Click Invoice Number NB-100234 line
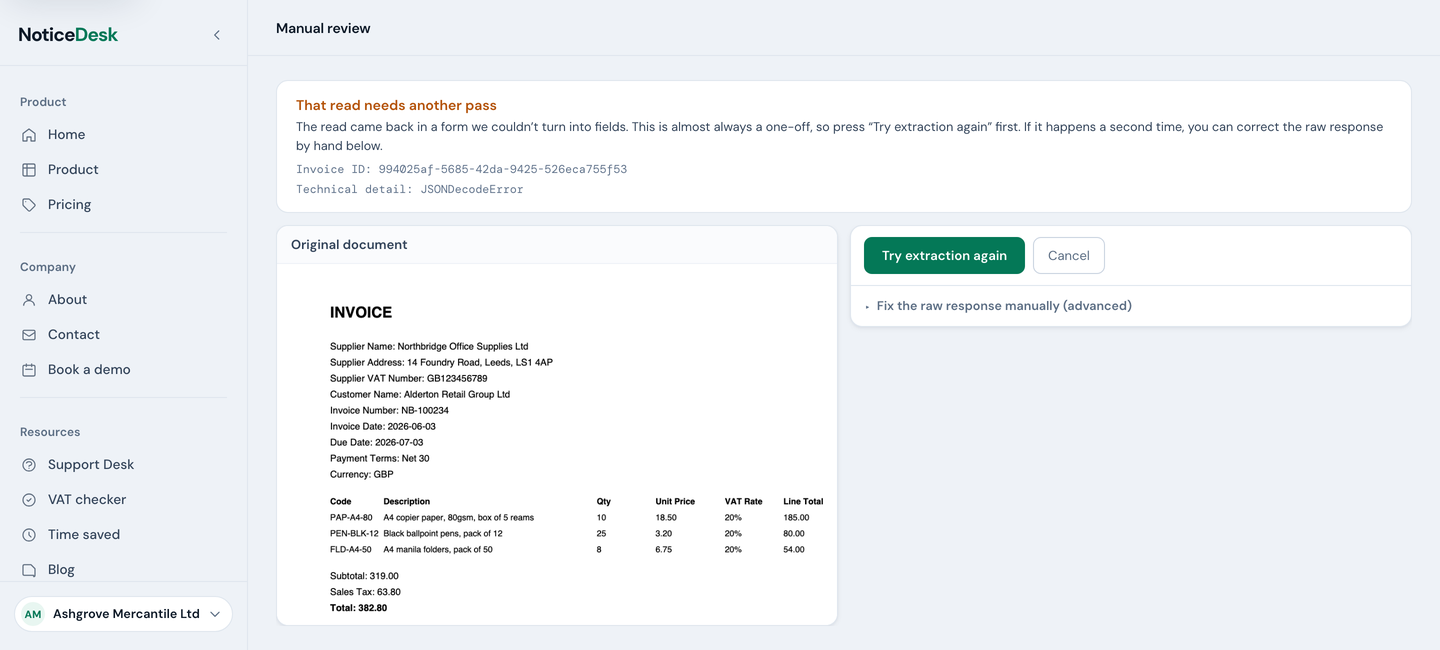Screen dimensions: 1440x650 (389, 410)
